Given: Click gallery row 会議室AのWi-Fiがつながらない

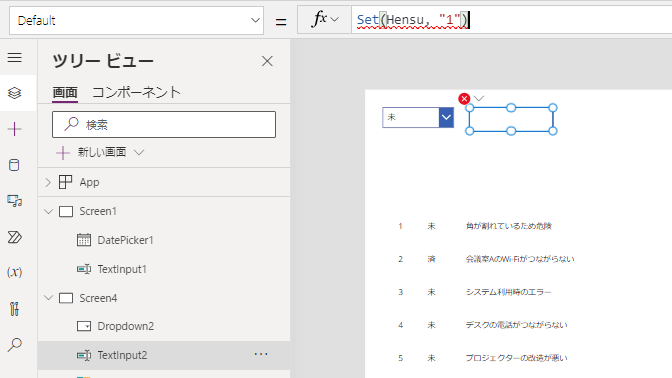Looking at the screenshot, I should tap(520, 259).
